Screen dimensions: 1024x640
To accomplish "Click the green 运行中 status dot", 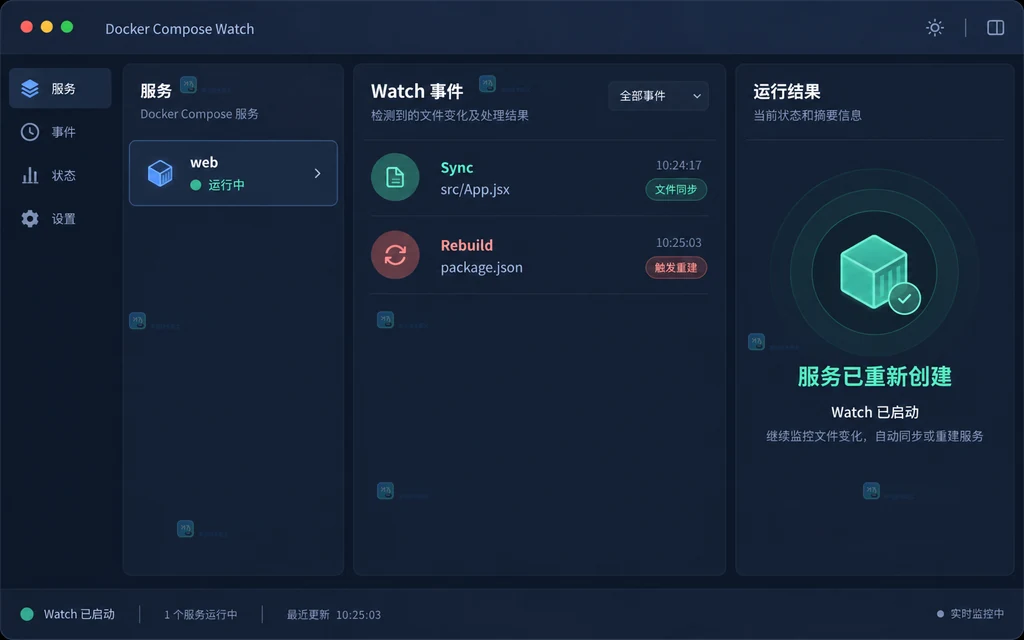I will pos(195,185).
